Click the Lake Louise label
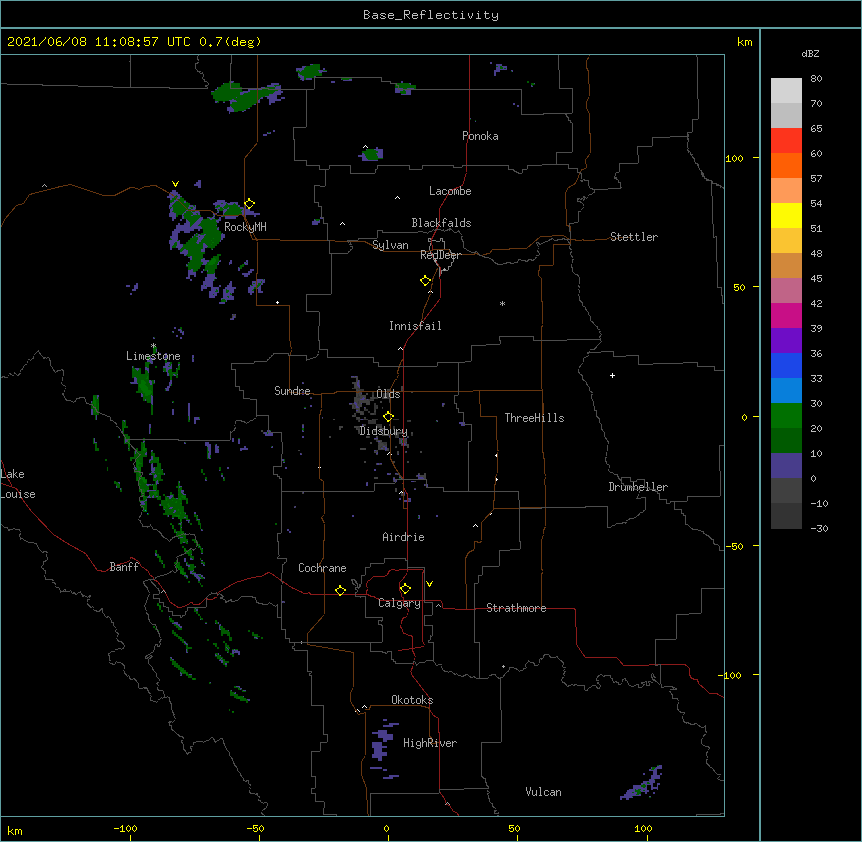This screenshot has width=862, height=842. (x=18, y=484)
